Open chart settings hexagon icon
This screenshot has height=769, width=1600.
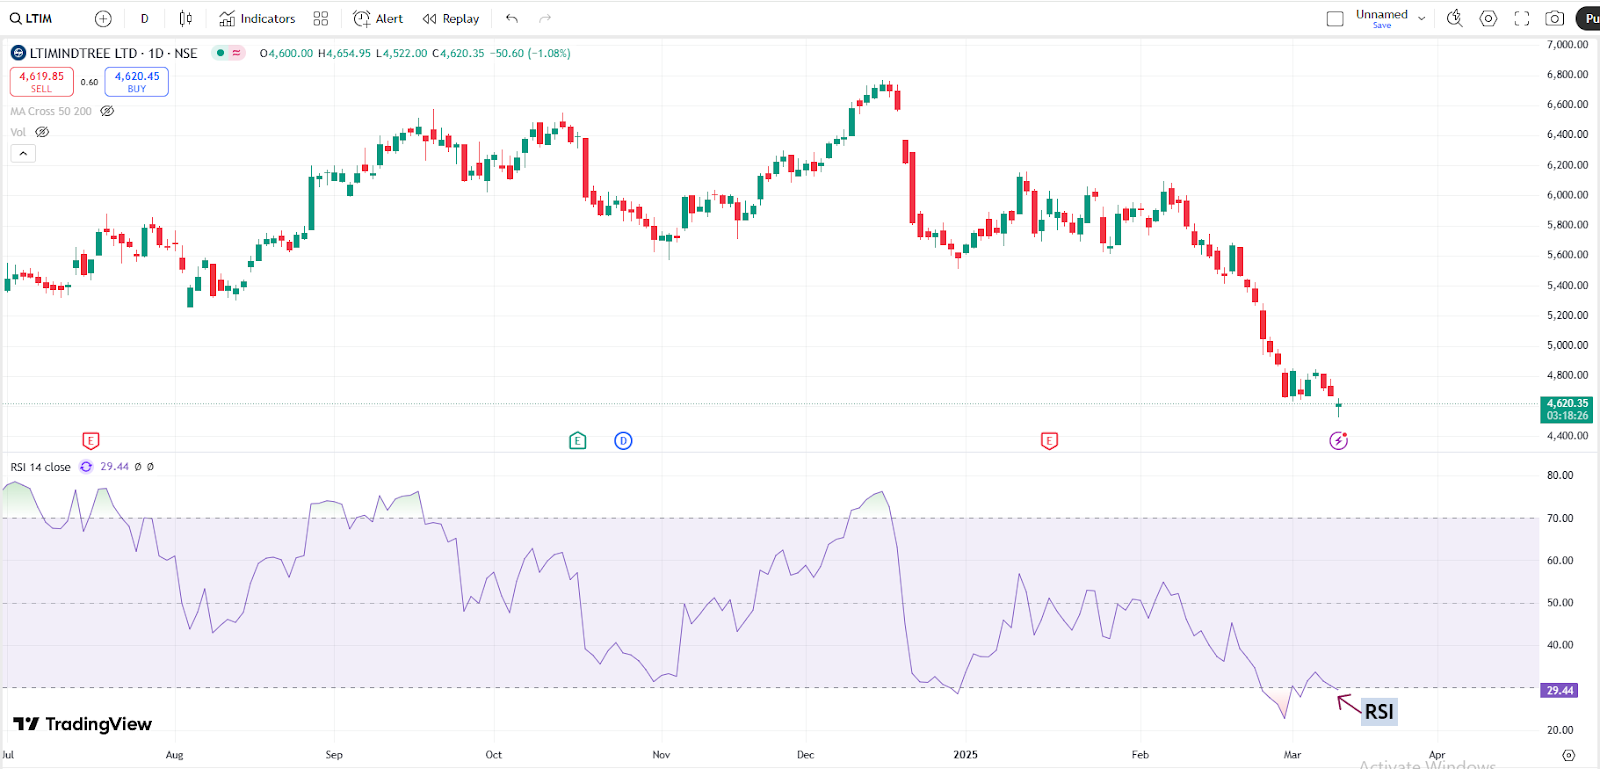click(1488, 18)
